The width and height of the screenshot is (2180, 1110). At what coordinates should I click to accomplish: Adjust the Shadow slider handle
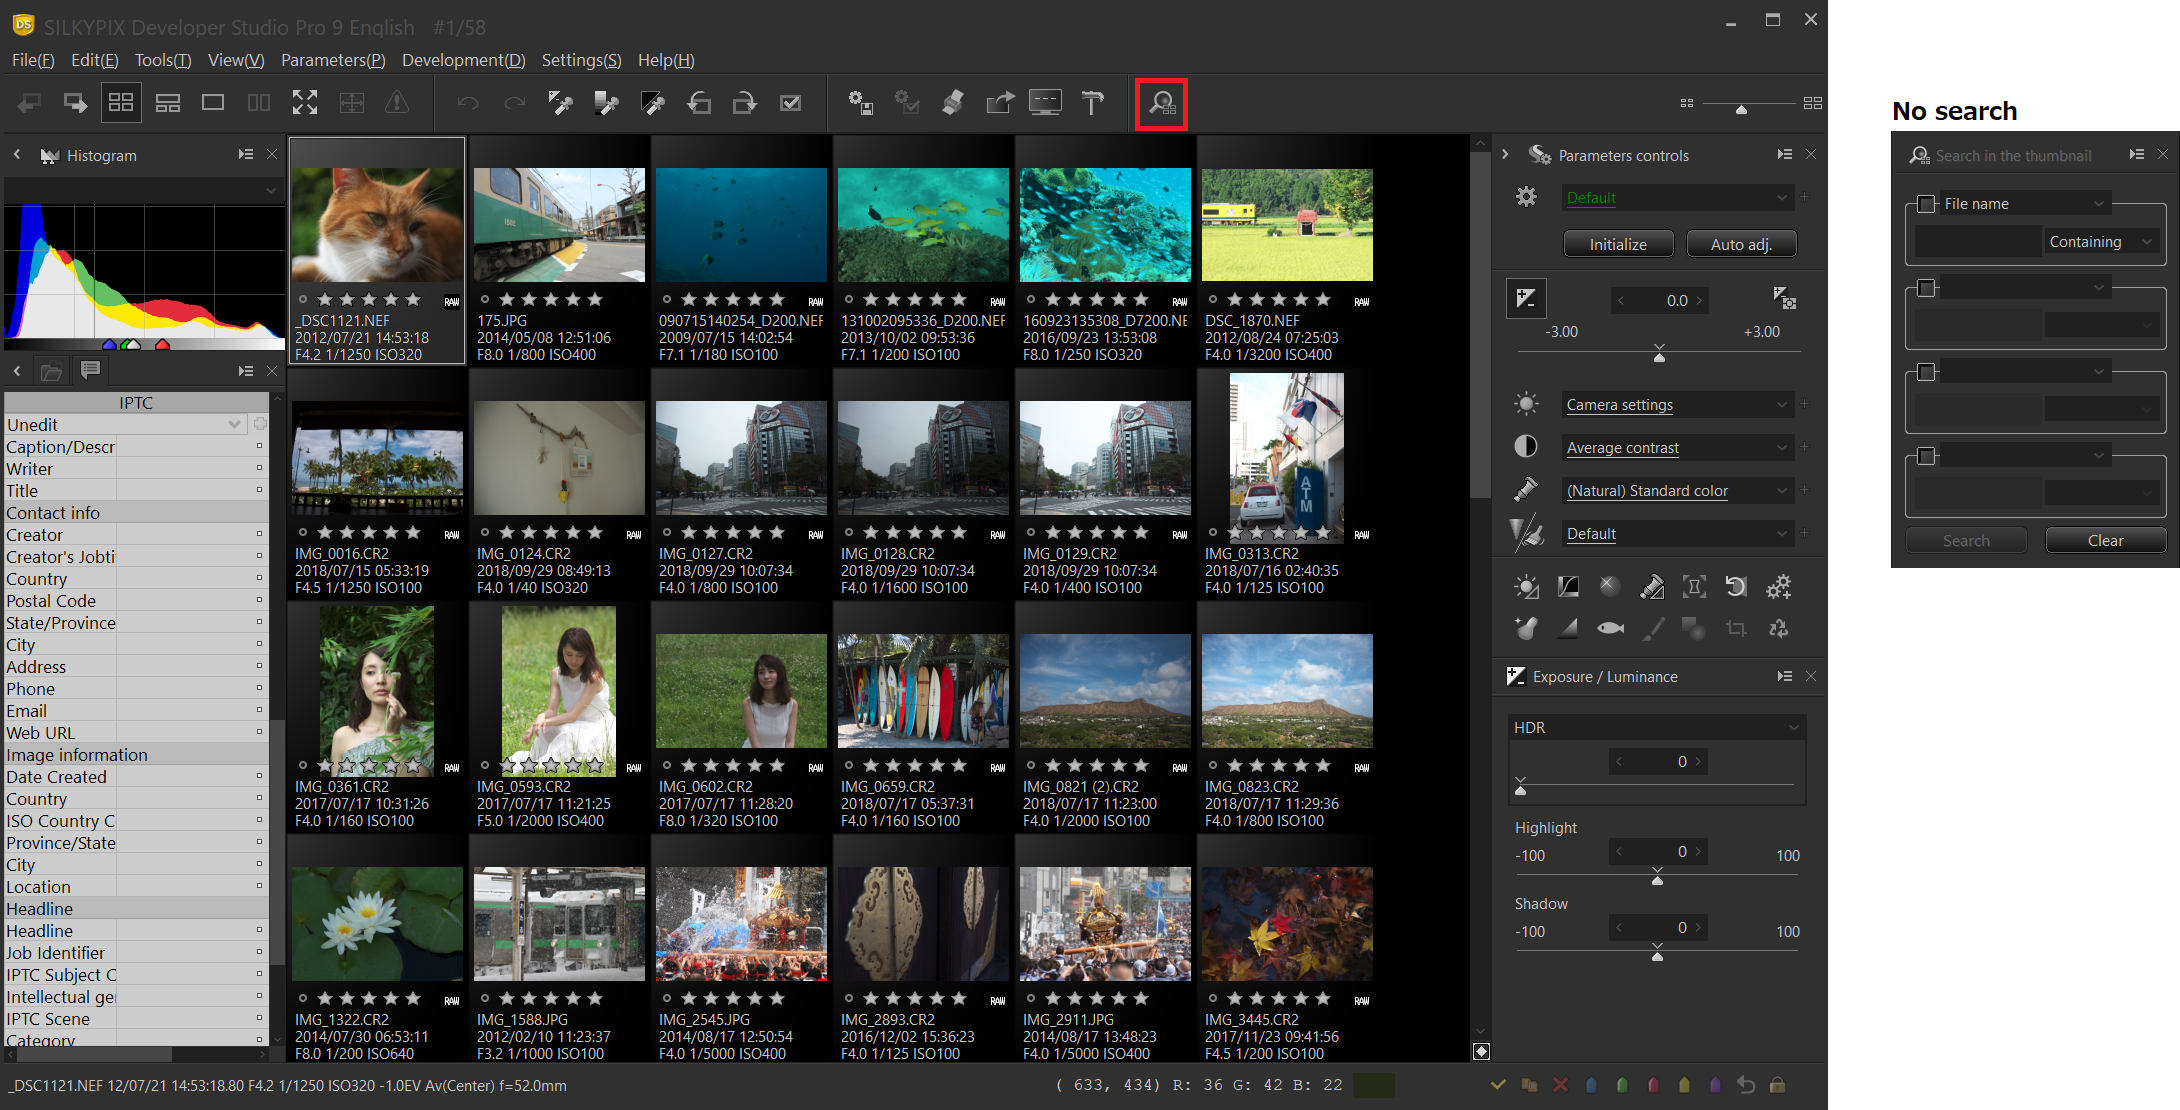1657,954
